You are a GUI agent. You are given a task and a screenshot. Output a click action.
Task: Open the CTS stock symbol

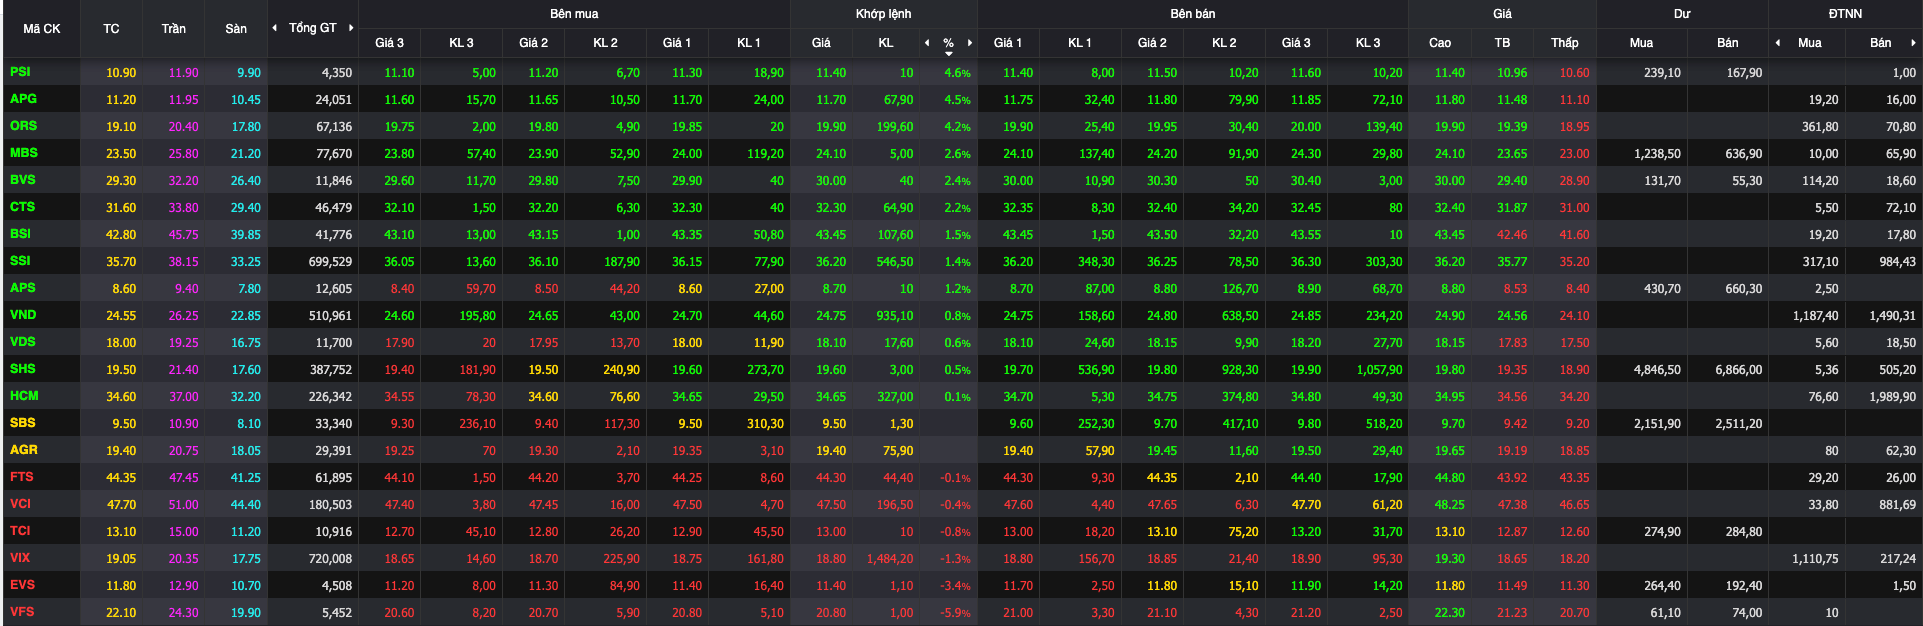tap(22, 207)
